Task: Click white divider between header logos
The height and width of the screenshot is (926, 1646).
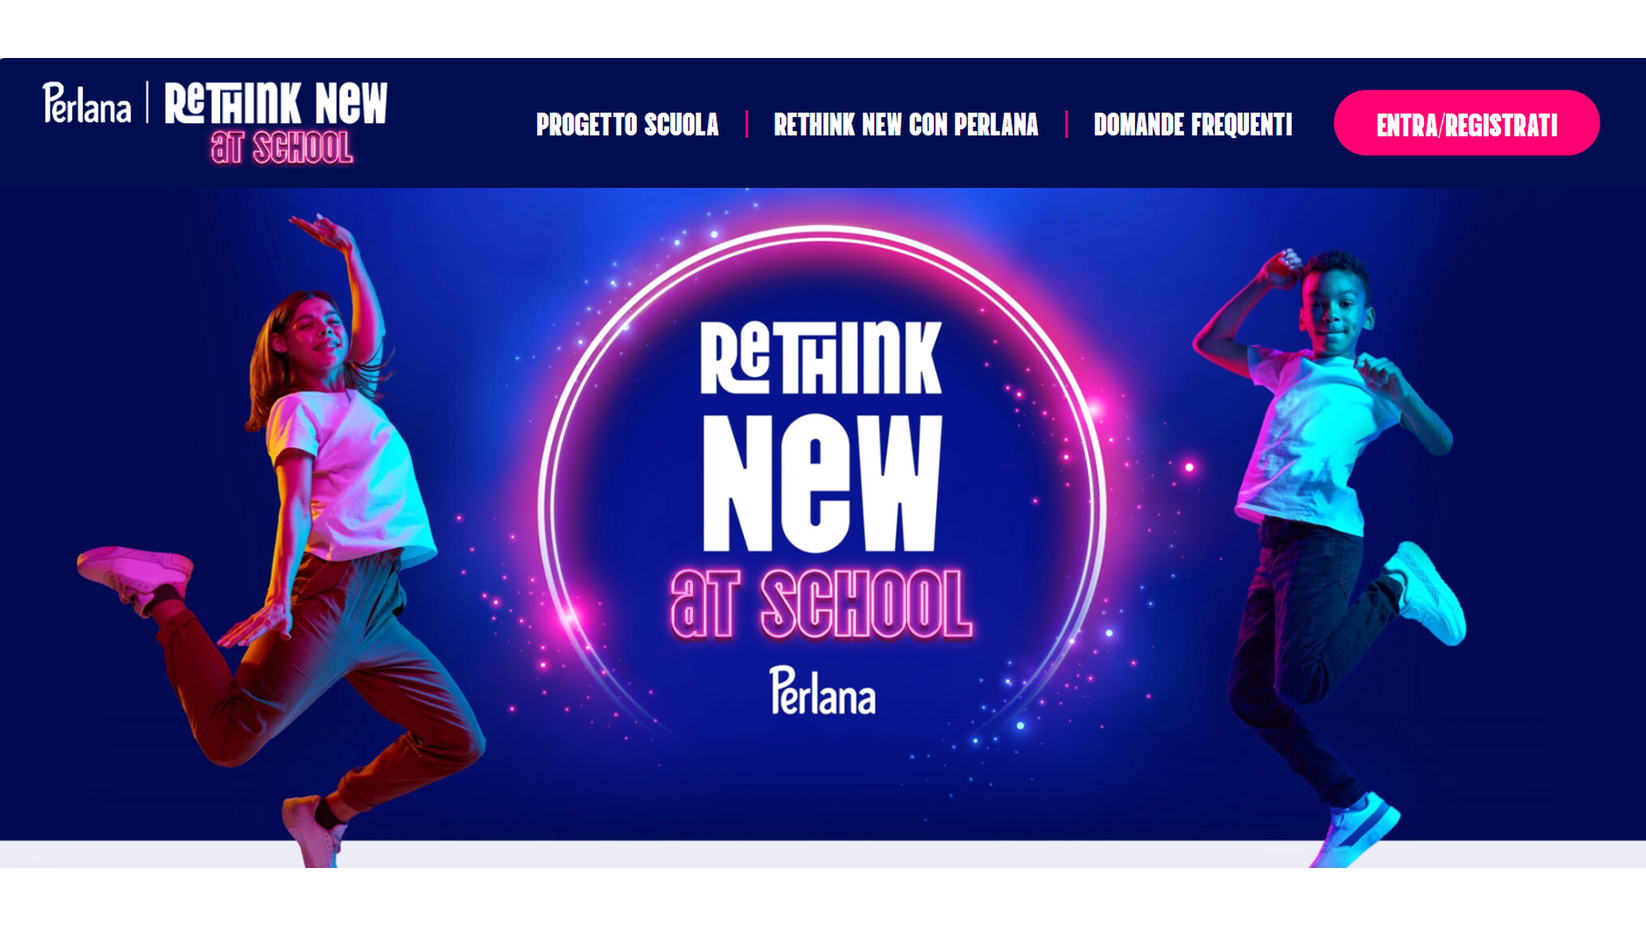Action: (x=147, y=102)
